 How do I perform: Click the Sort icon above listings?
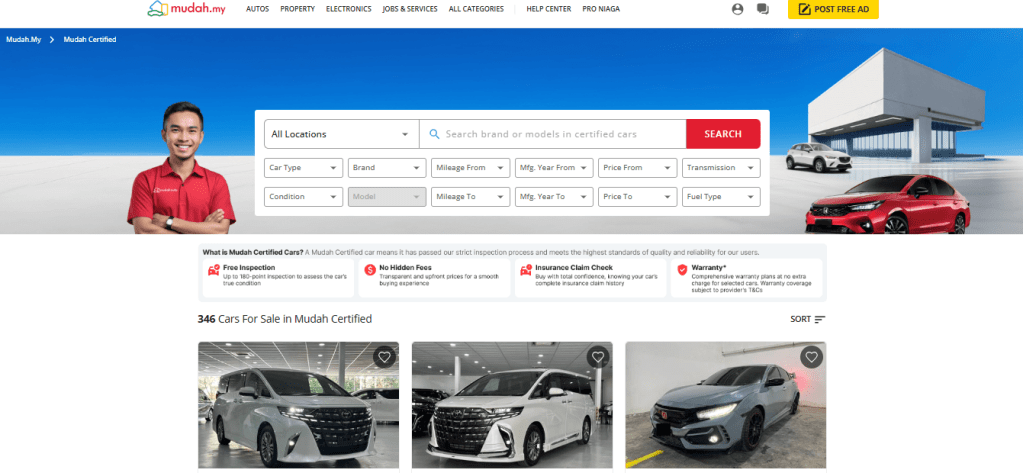[819, 319]
